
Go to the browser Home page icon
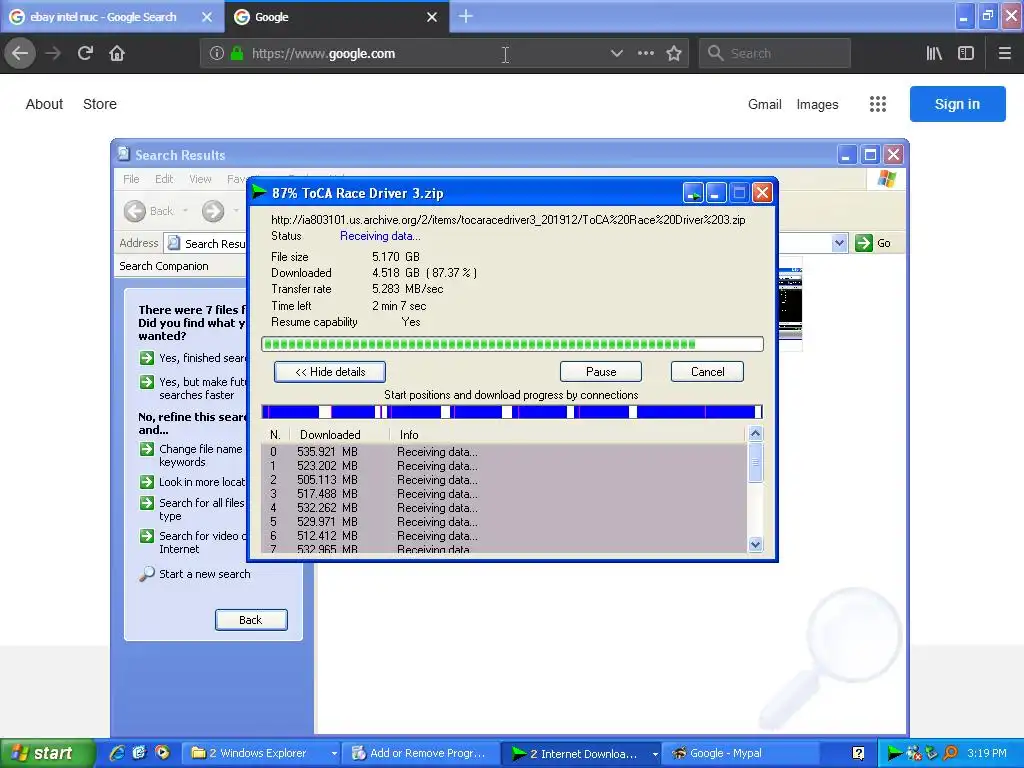click(117, 54)
